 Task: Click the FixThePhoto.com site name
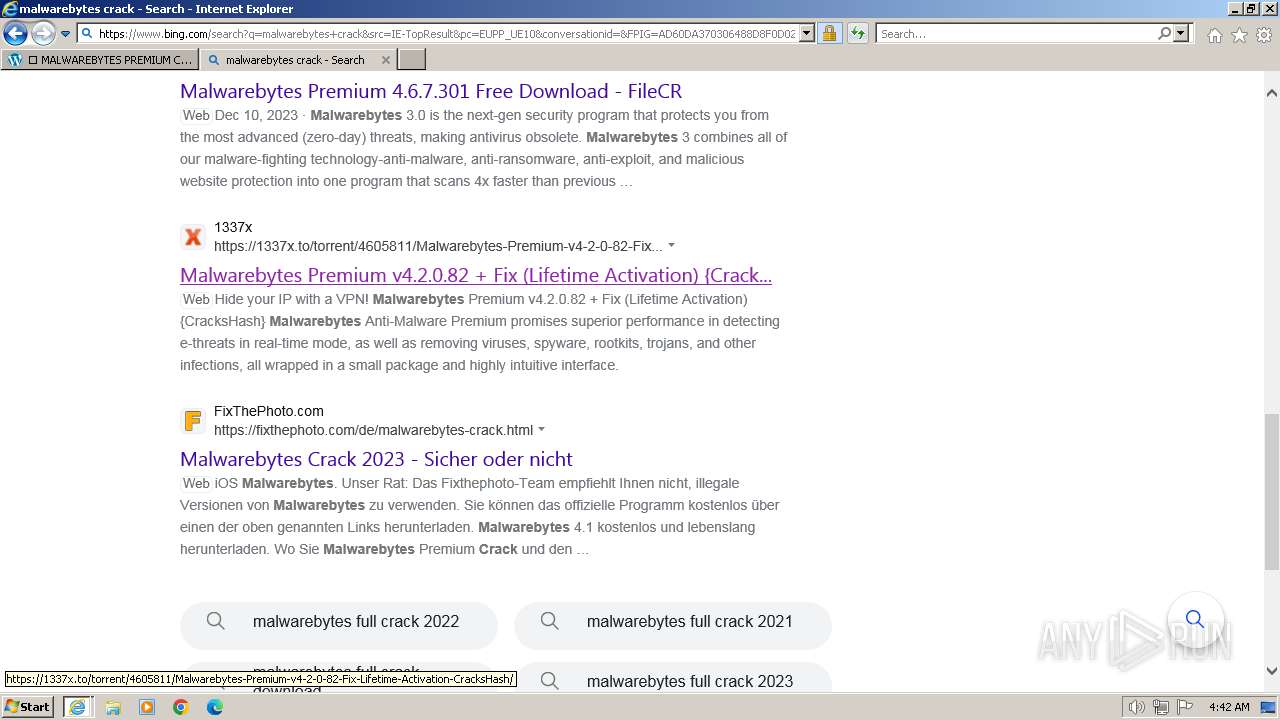click(x=269, y=411)
